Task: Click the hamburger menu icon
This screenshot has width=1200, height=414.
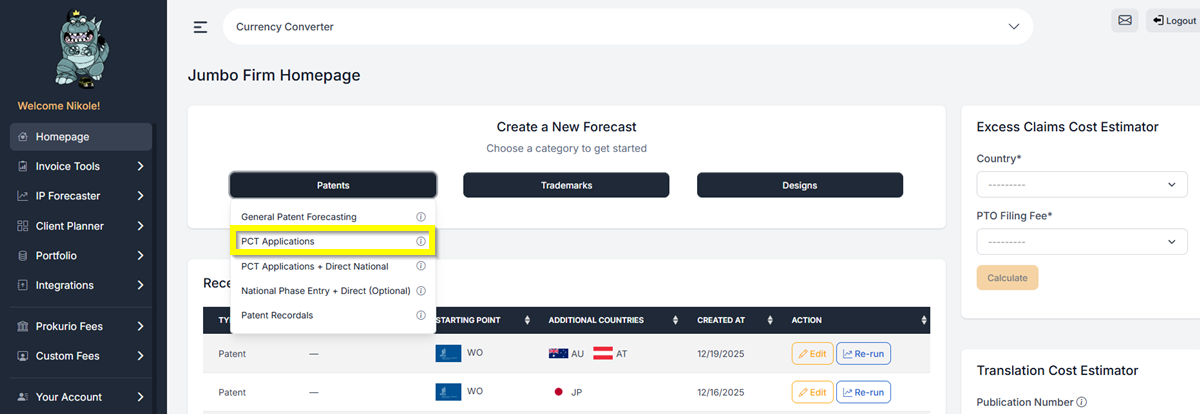Action: (200, 27)
